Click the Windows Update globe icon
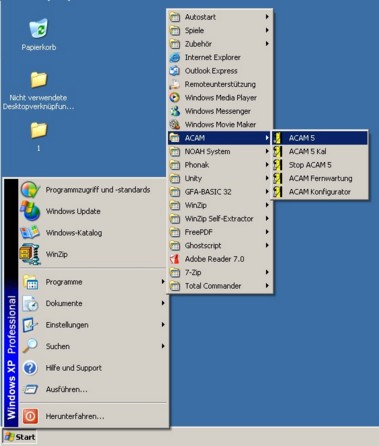The image size is (379, 446). click(30, 211)
